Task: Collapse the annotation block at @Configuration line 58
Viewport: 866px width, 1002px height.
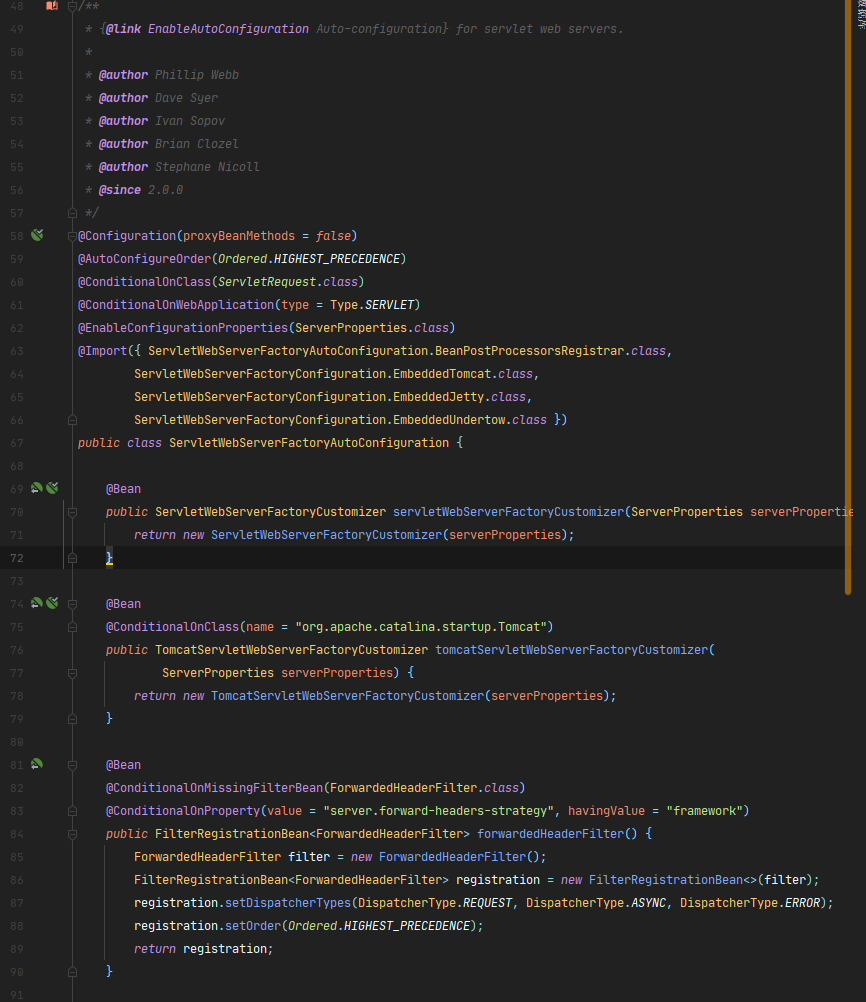Action: point(72,236)
